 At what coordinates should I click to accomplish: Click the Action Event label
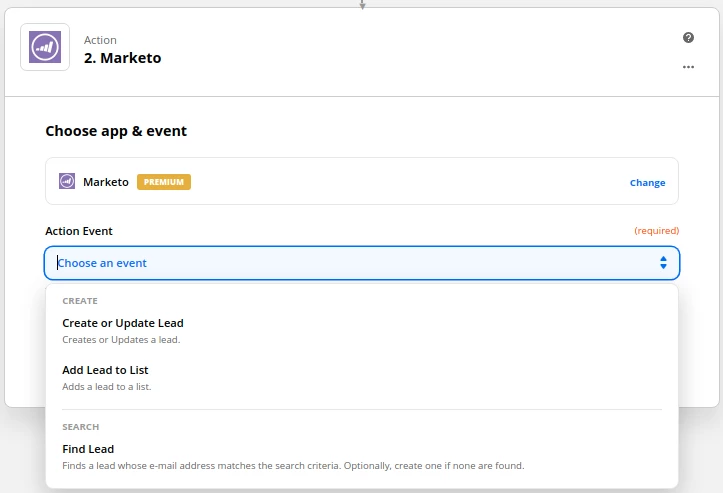pos(79,231)
